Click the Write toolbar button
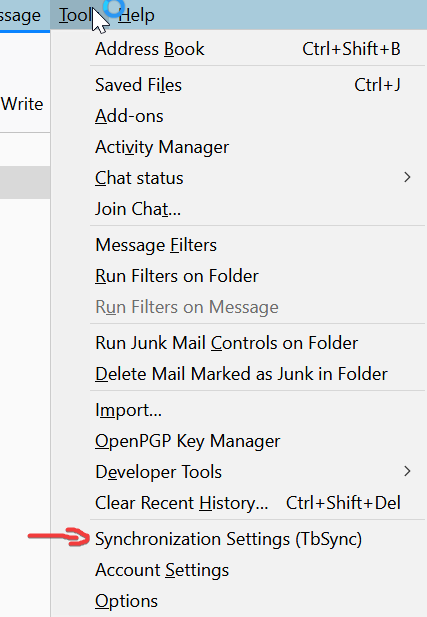This screenshot has width=427, height=617. click(22, 104)
